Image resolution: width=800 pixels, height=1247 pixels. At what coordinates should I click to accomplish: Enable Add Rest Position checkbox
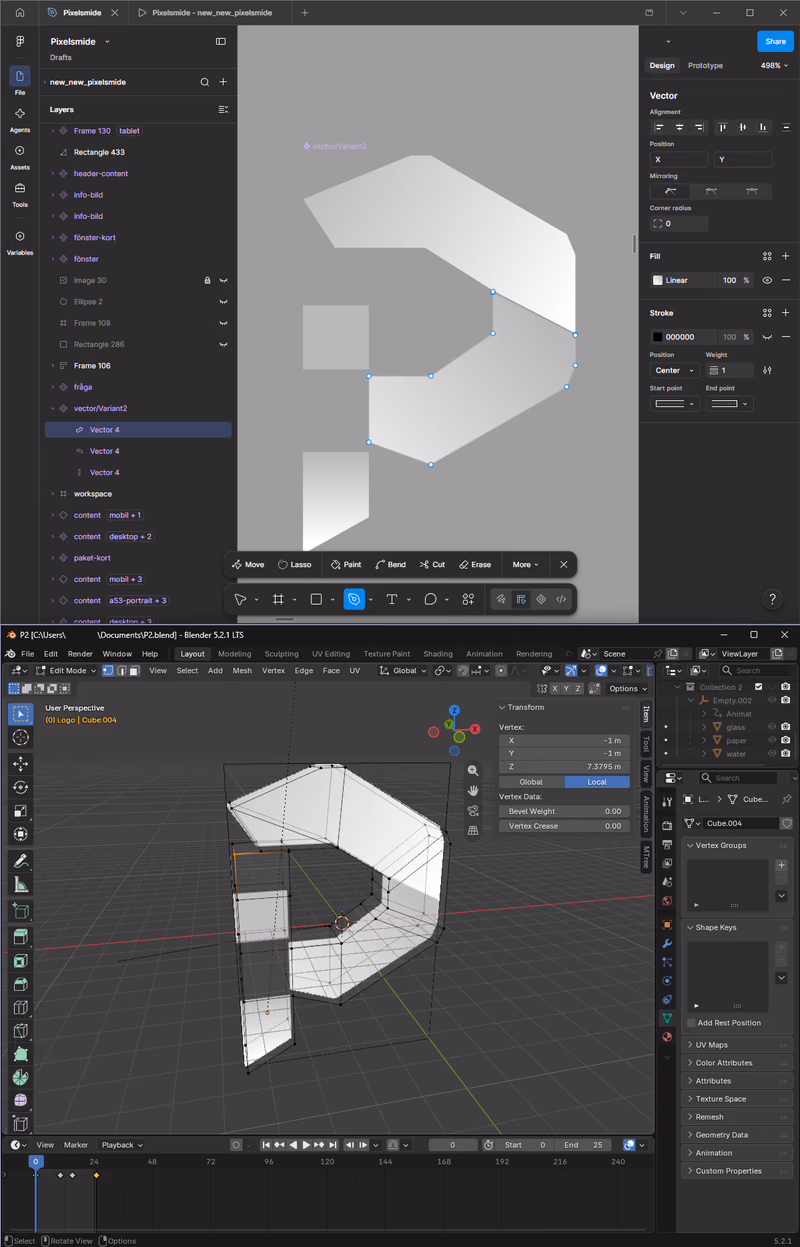pyautogui.click(x=691, y=1023)
